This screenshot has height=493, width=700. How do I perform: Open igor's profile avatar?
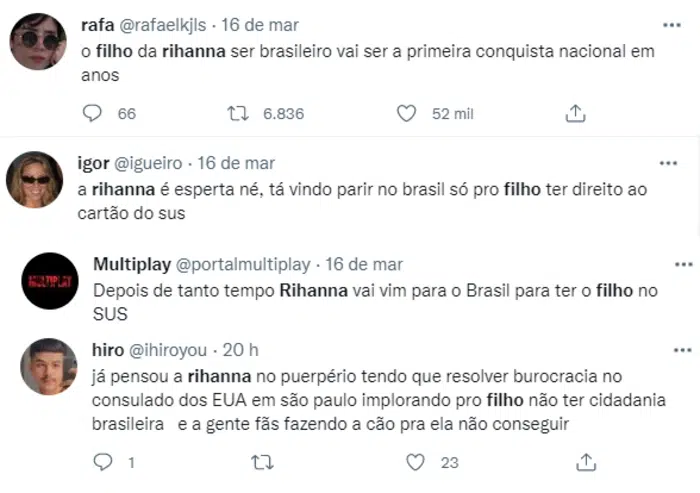(x=35, y=179)
